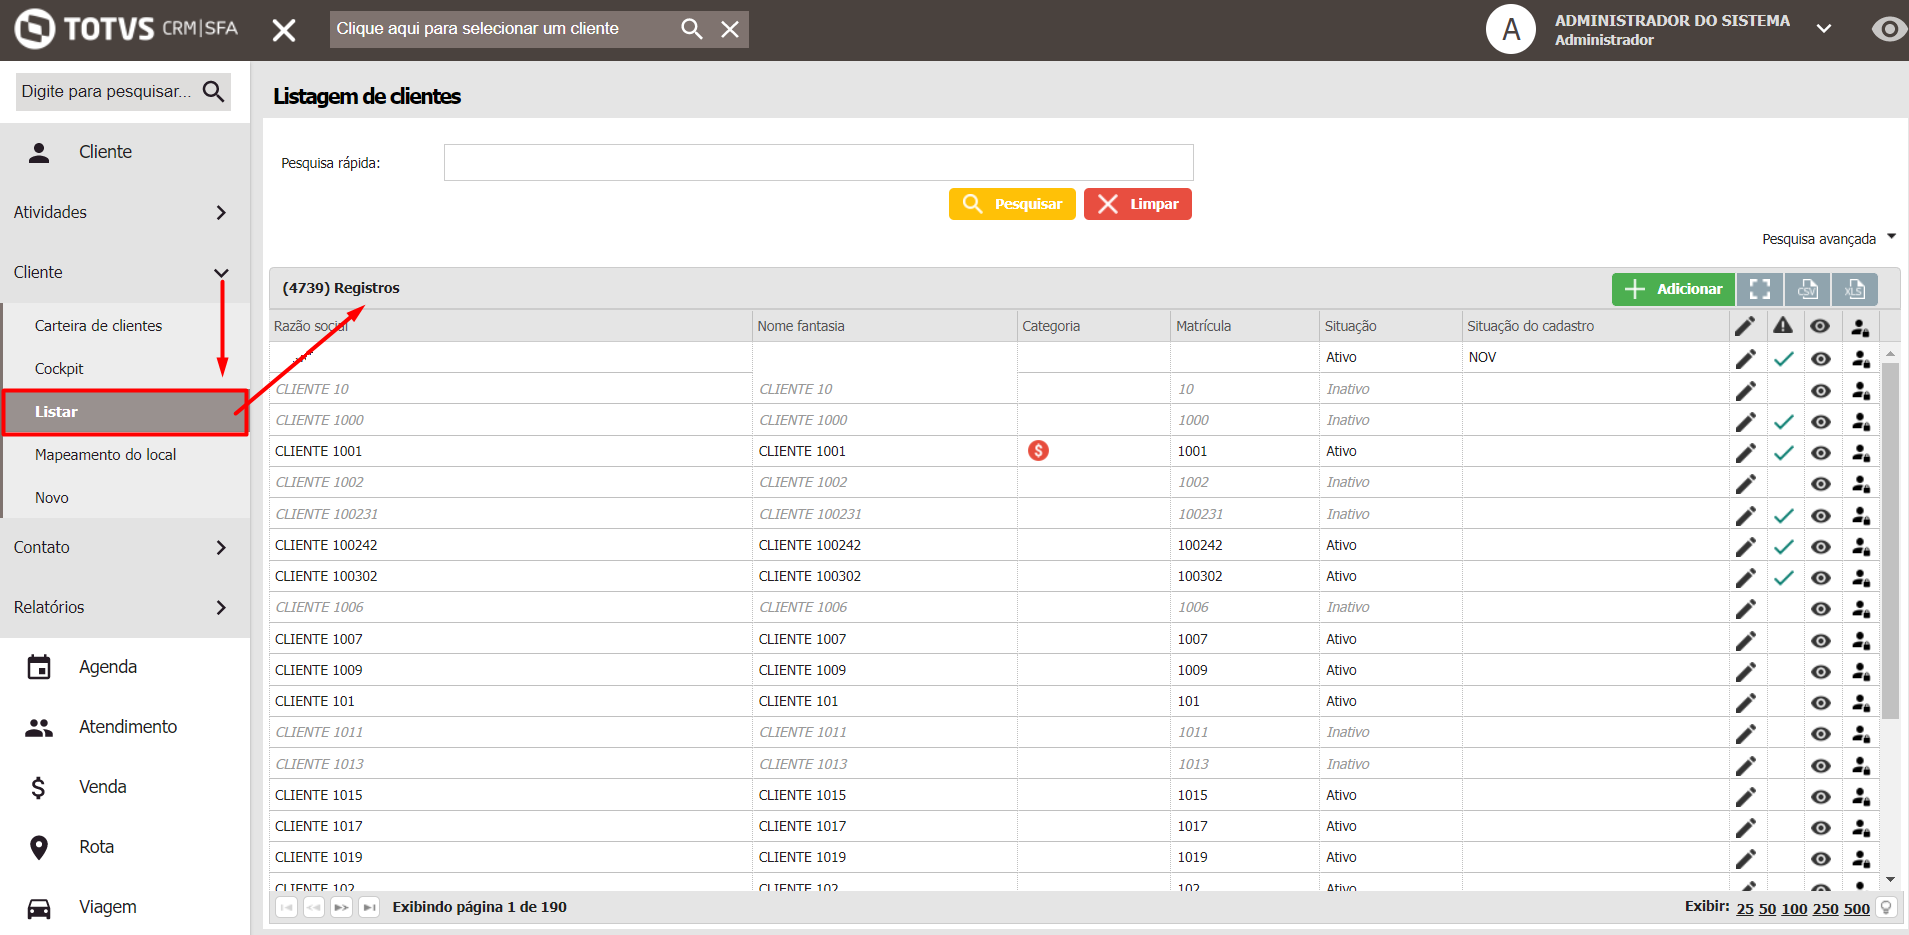Toggle fullscreen grid view icon
Viewport: 1909px width, 935px height.
click(x=1760, y=289)
